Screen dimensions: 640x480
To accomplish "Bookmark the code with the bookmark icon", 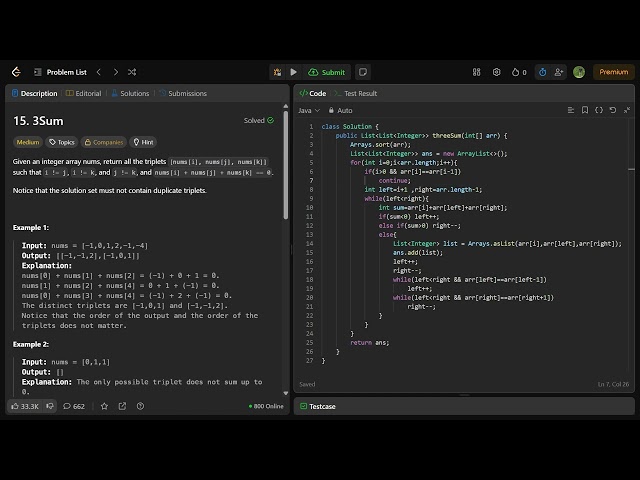I will [x=585, y=110].
